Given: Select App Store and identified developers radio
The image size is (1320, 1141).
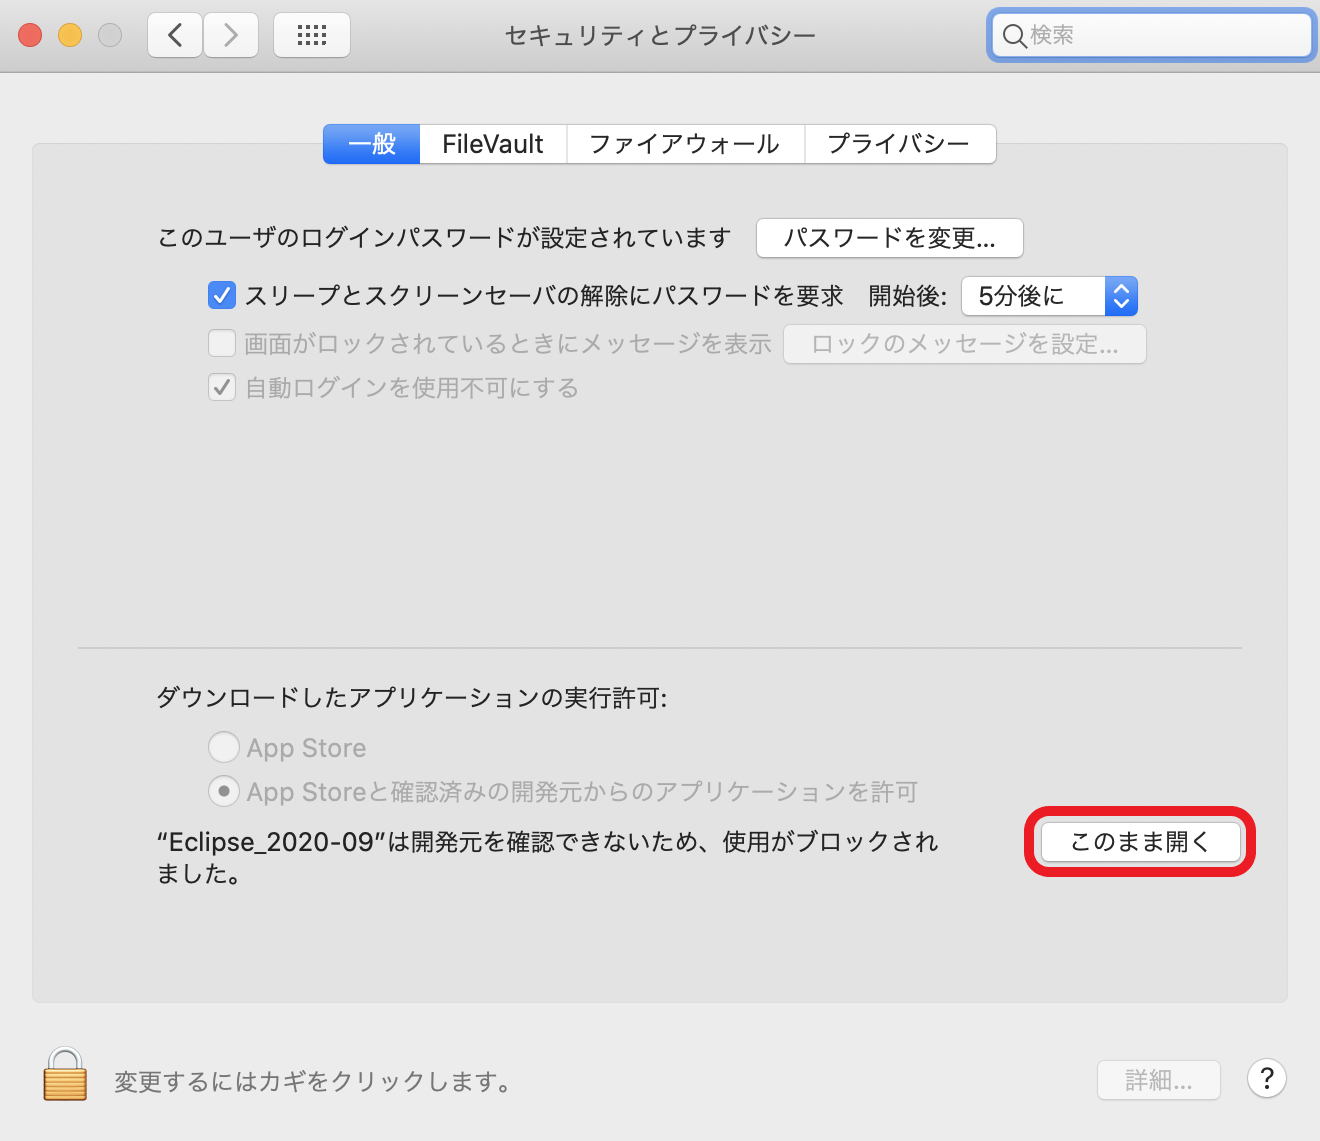Looking at the screenshot, I should (223, 791).
